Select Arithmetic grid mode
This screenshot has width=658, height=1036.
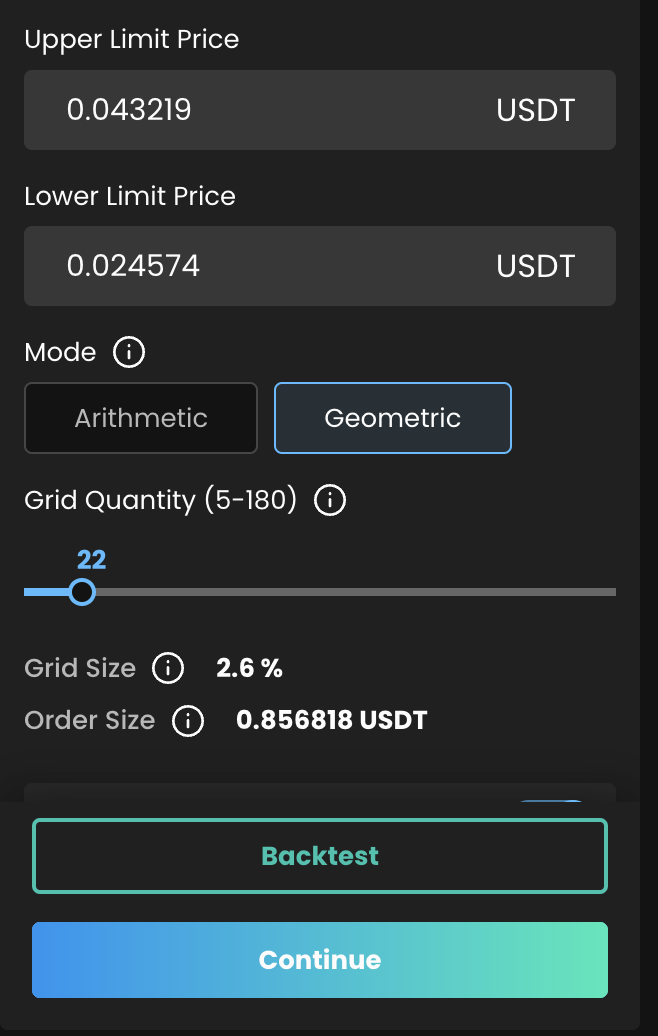141,418
